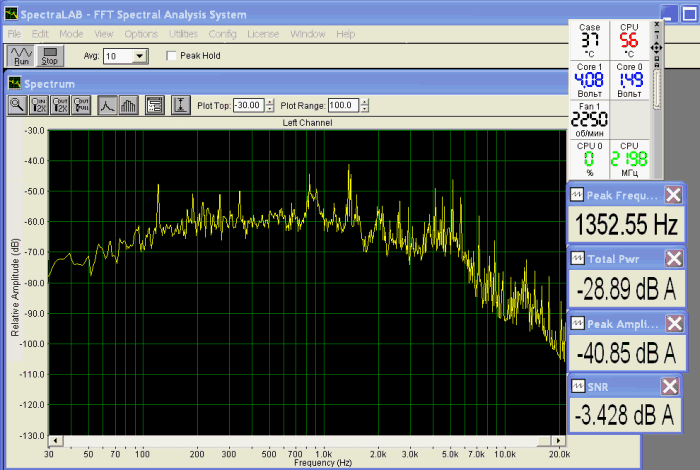Open the Utilities menu
Screen dimensions: 700x470
click(183, 33)
